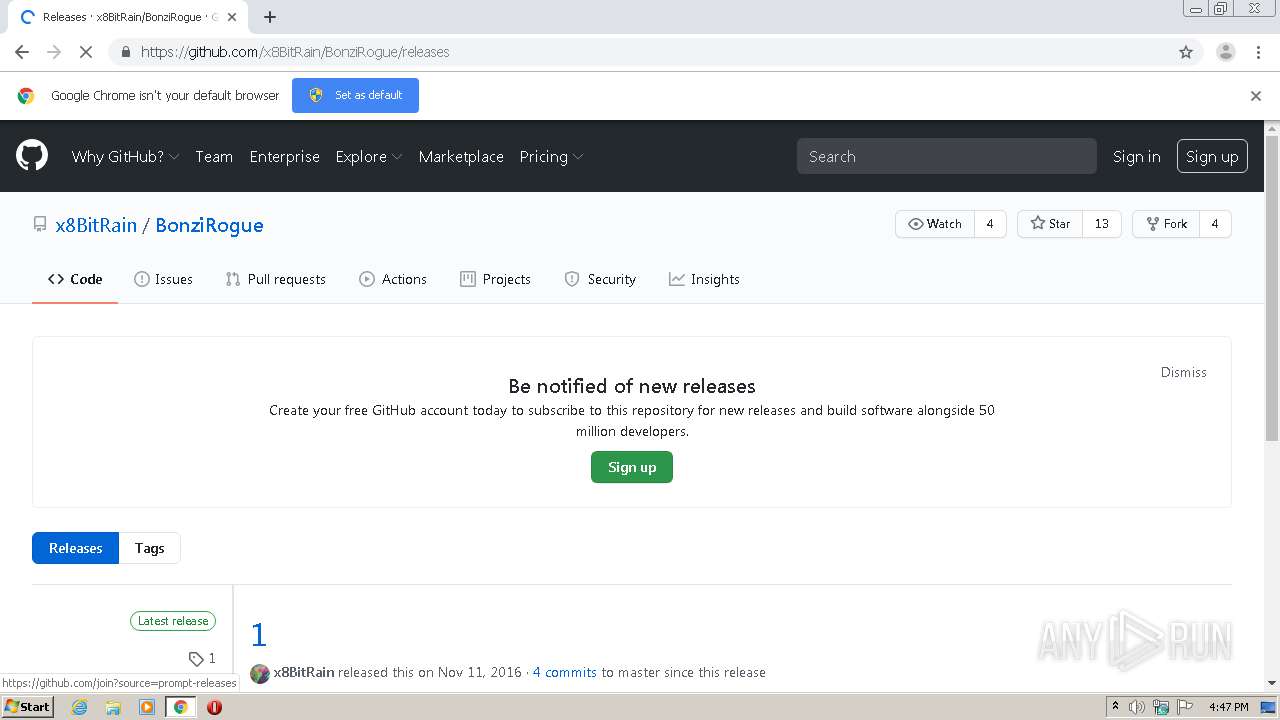Screen dimensions: 1280x720
Task: Click Sign in link
Action: (1137, 156)
